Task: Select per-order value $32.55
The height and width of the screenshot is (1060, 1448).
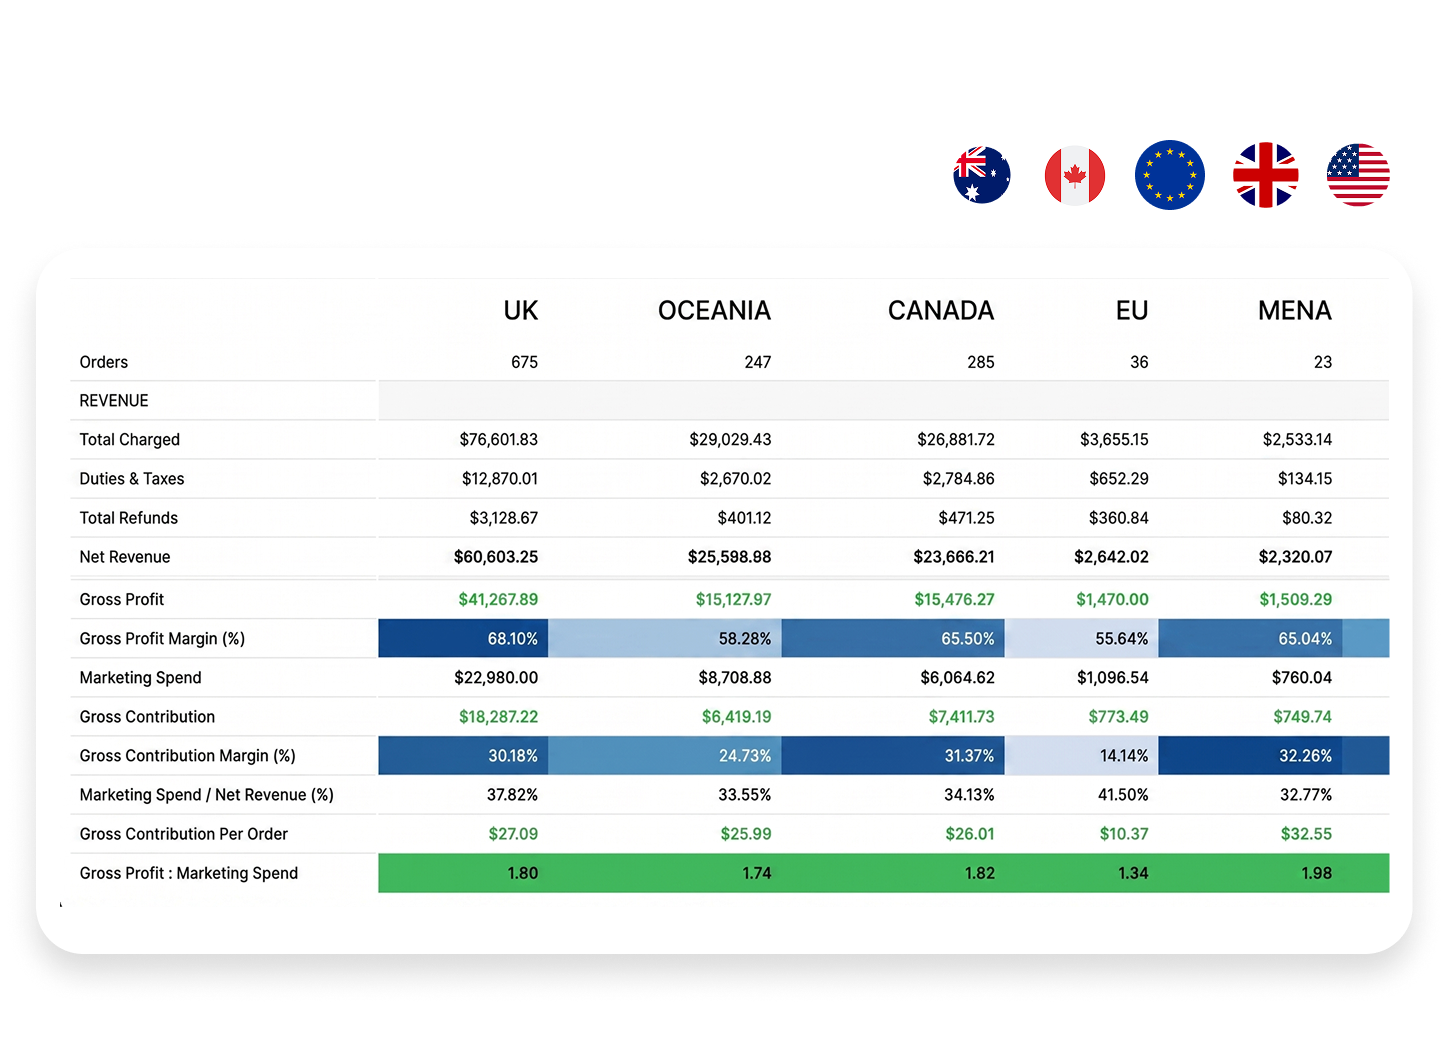Action: [x=1306, y=834]
